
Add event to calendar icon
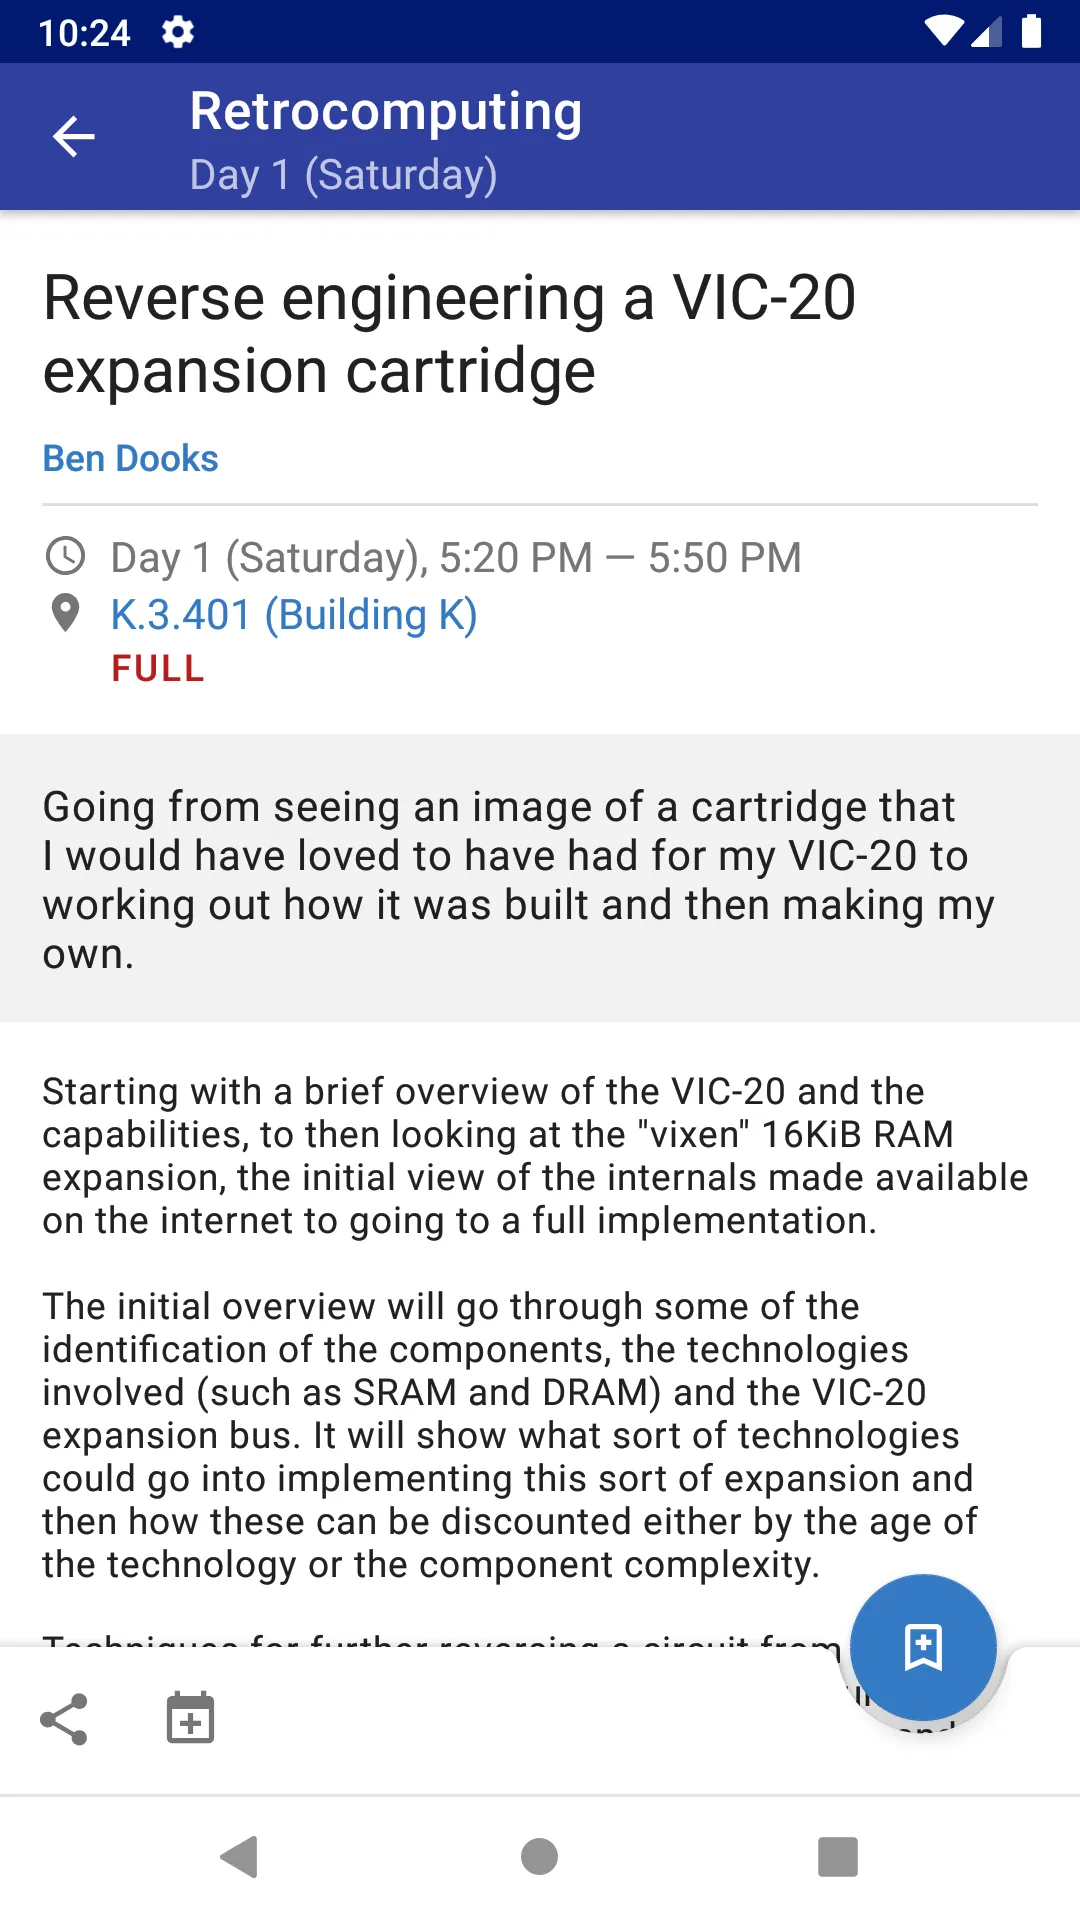click(x=190, y=1718)
